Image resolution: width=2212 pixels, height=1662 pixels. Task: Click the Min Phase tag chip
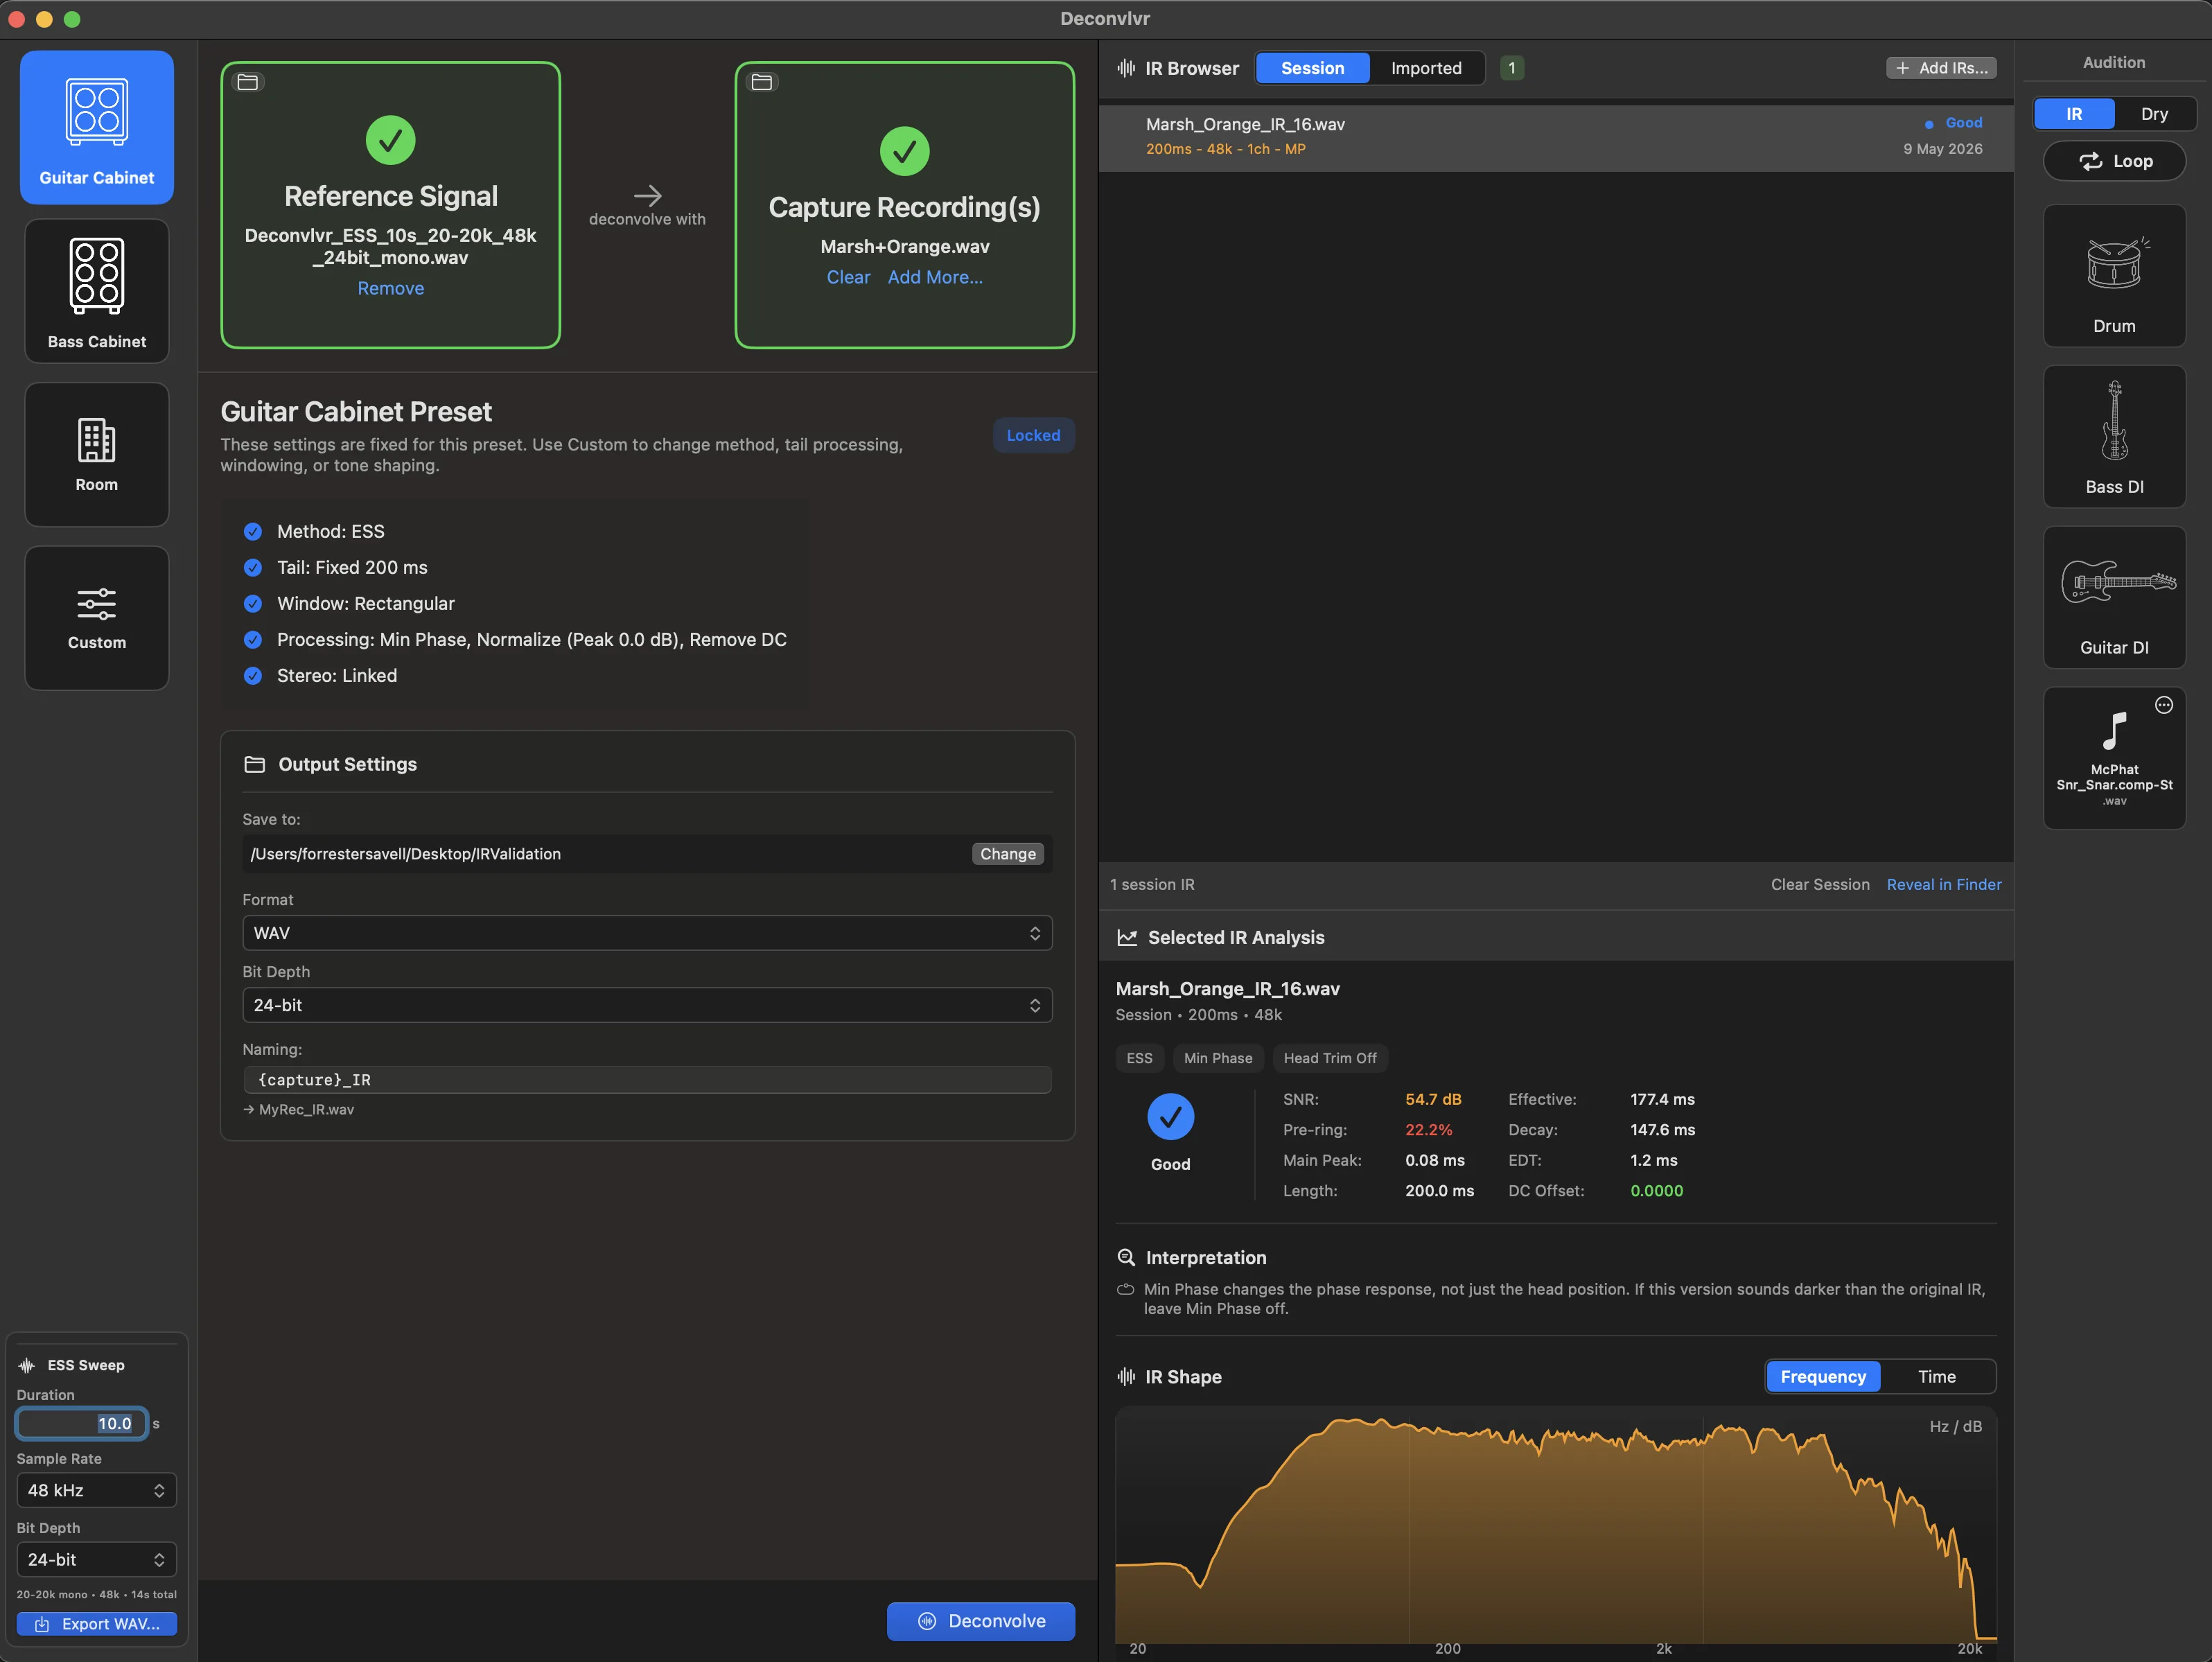pyautogui.click(x=1218, y=1058)
